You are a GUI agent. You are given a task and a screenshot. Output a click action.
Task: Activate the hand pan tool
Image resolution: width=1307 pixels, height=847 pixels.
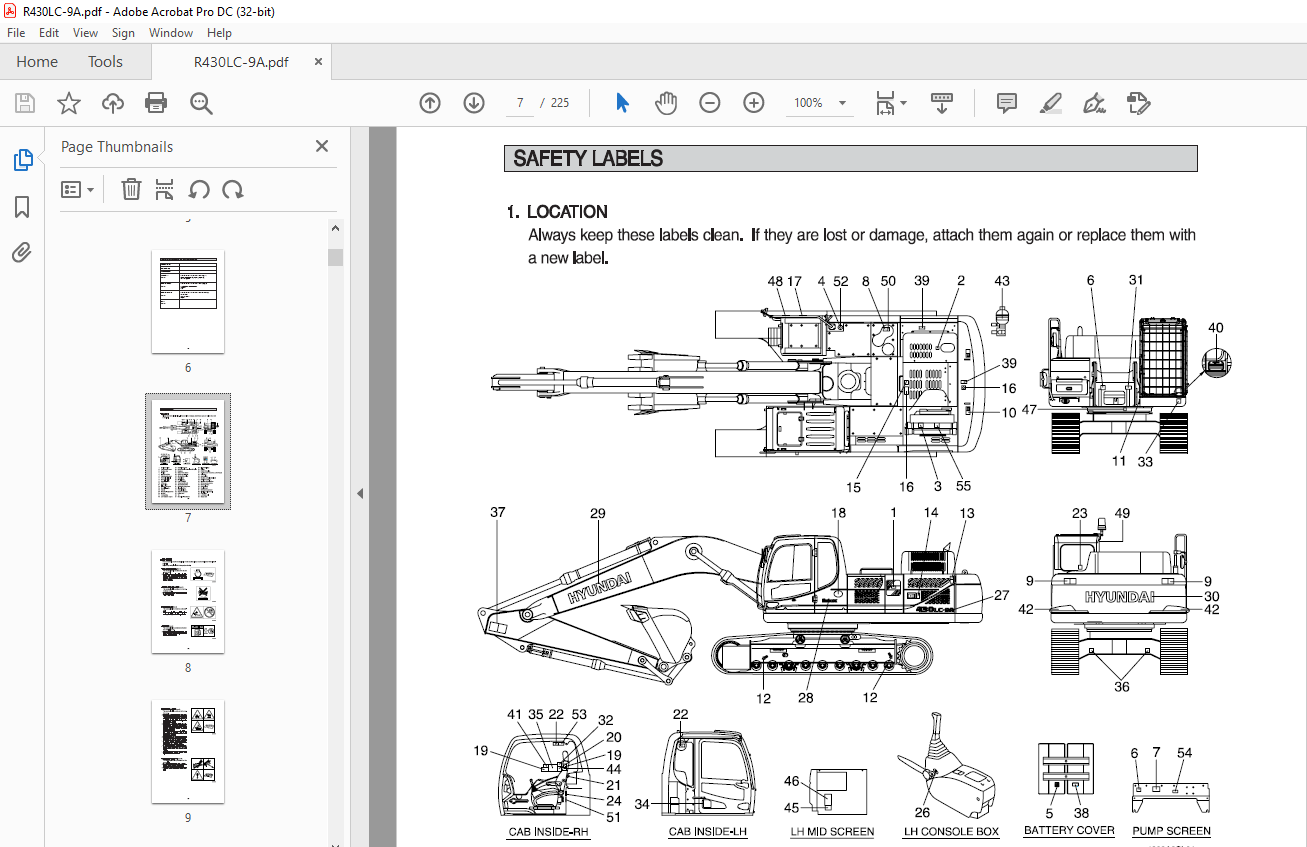tap(666, 103)
